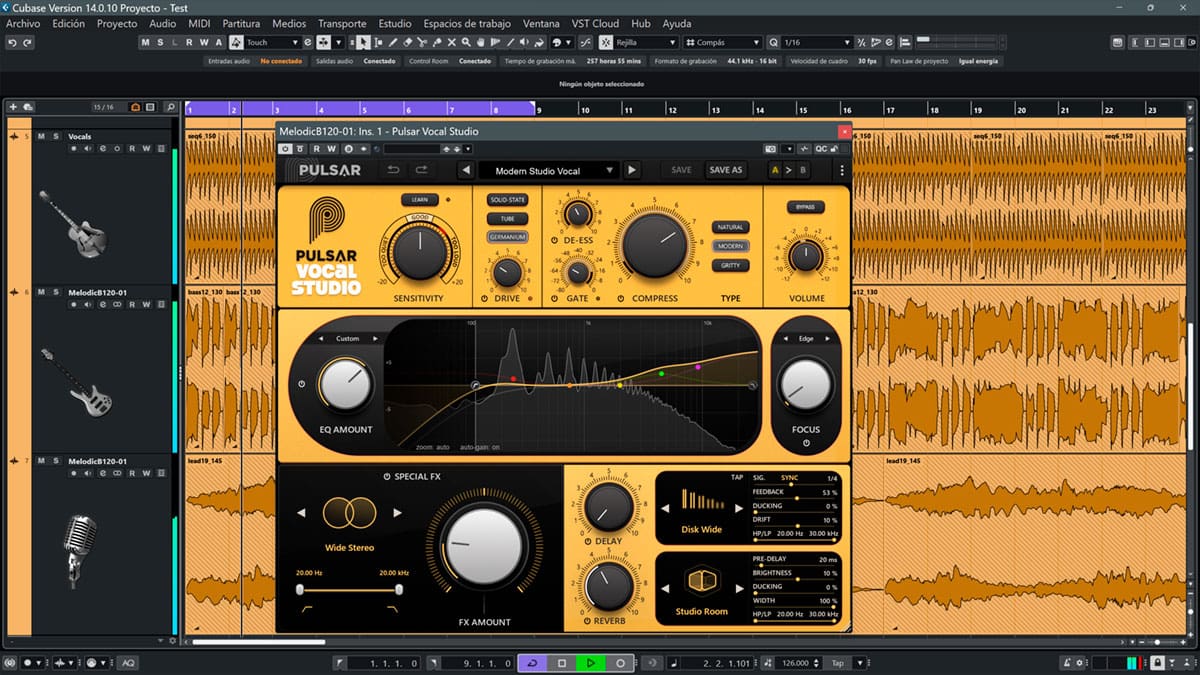Open the 1/16 quantize preset dropdown
Image resolution: width=1200 pixels, height=675 pixels.
[x=816, y=42]
